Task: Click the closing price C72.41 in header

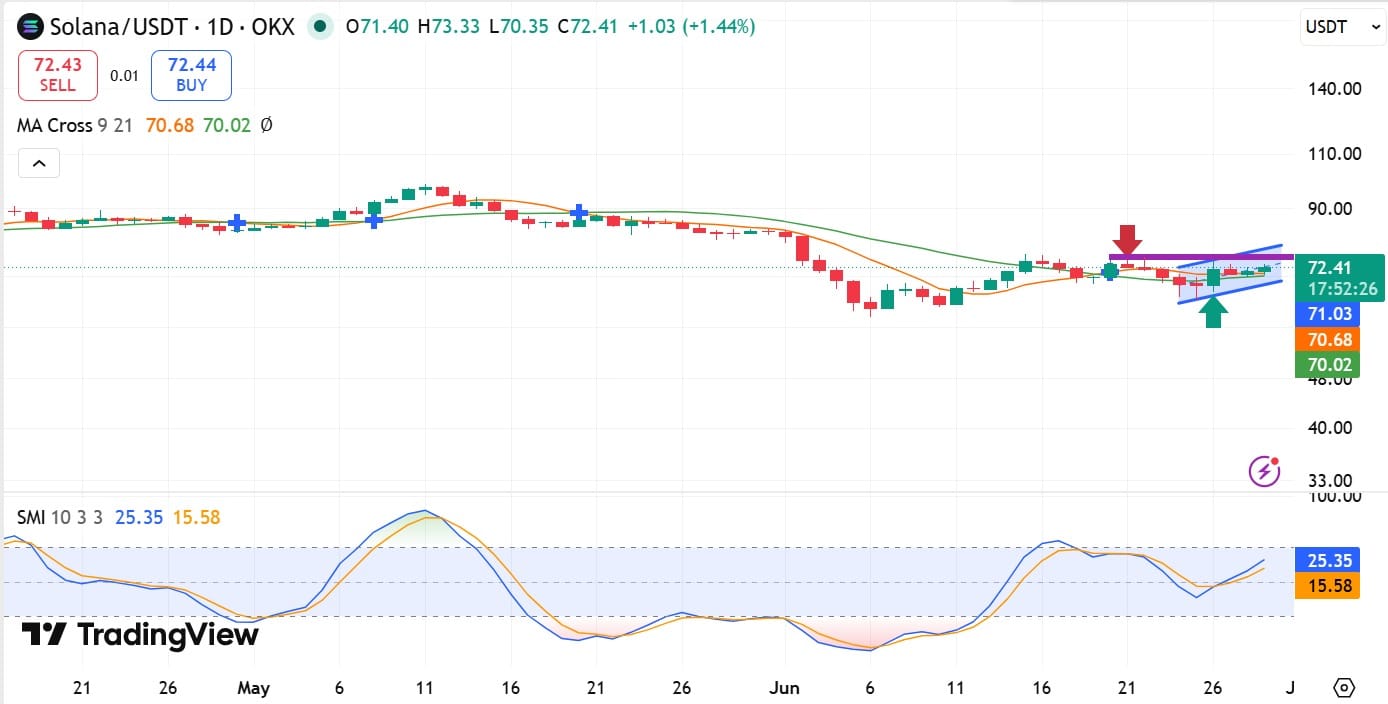Action: [x=588, y=27]
